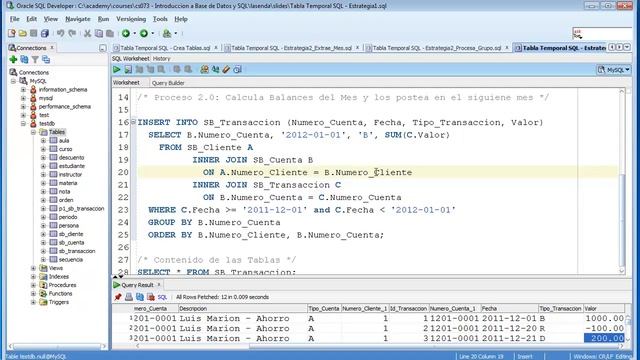Click the Copy icon in main toolbar

[99, 33]
